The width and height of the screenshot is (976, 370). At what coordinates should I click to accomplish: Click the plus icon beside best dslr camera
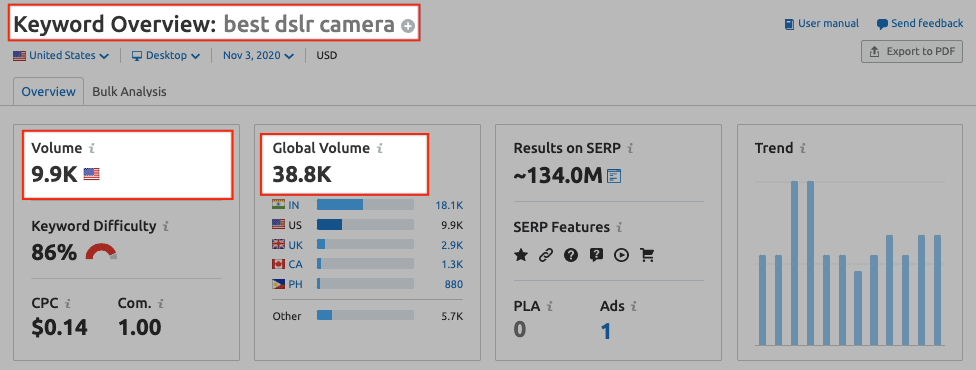tap(408, 26)
